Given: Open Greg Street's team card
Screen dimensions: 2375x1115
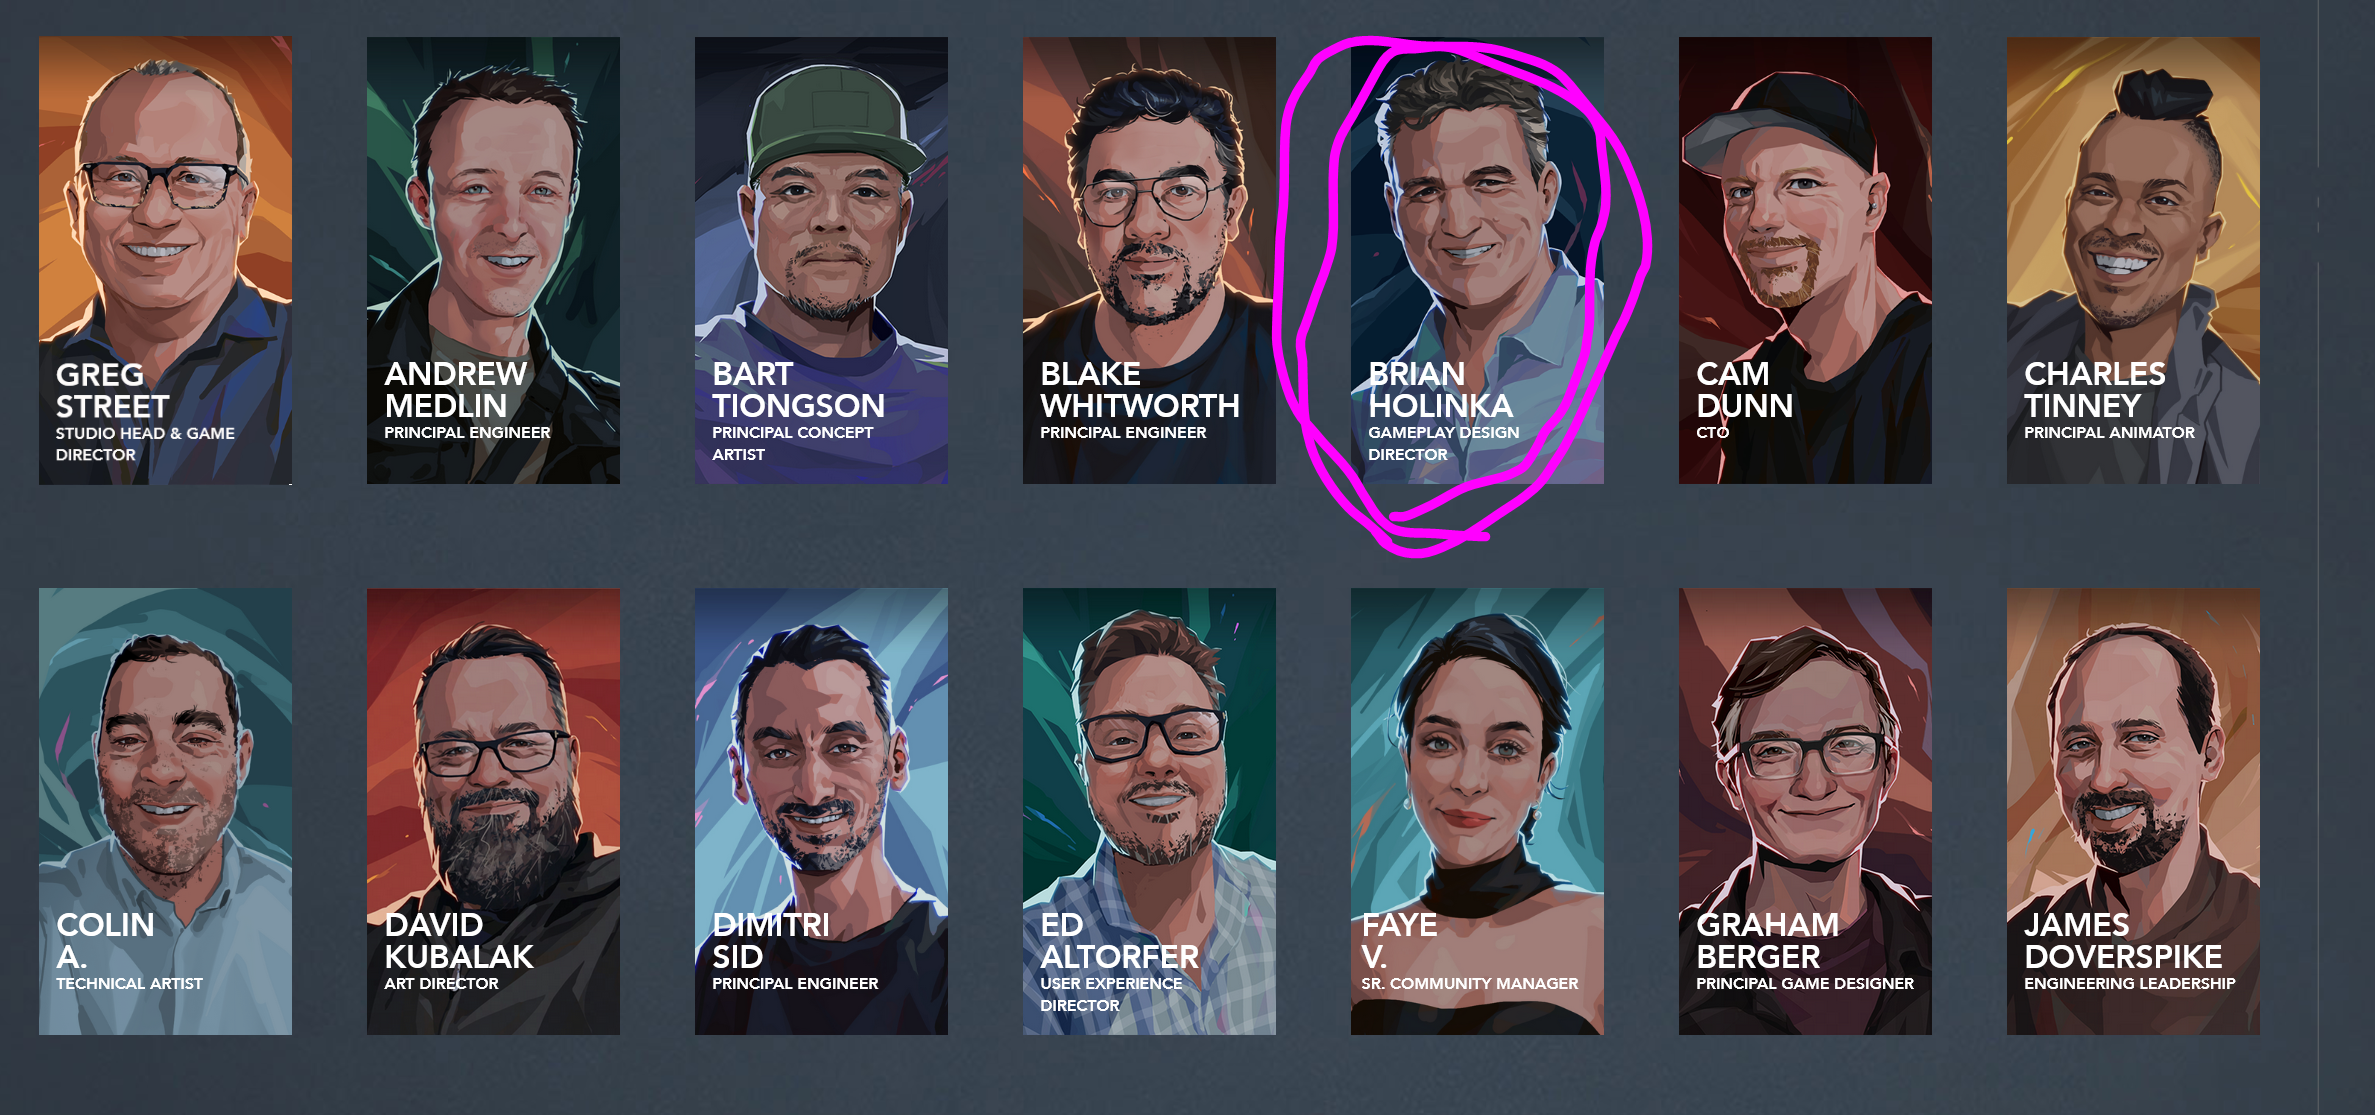Looking at the screenshot, I should (165, 261).
